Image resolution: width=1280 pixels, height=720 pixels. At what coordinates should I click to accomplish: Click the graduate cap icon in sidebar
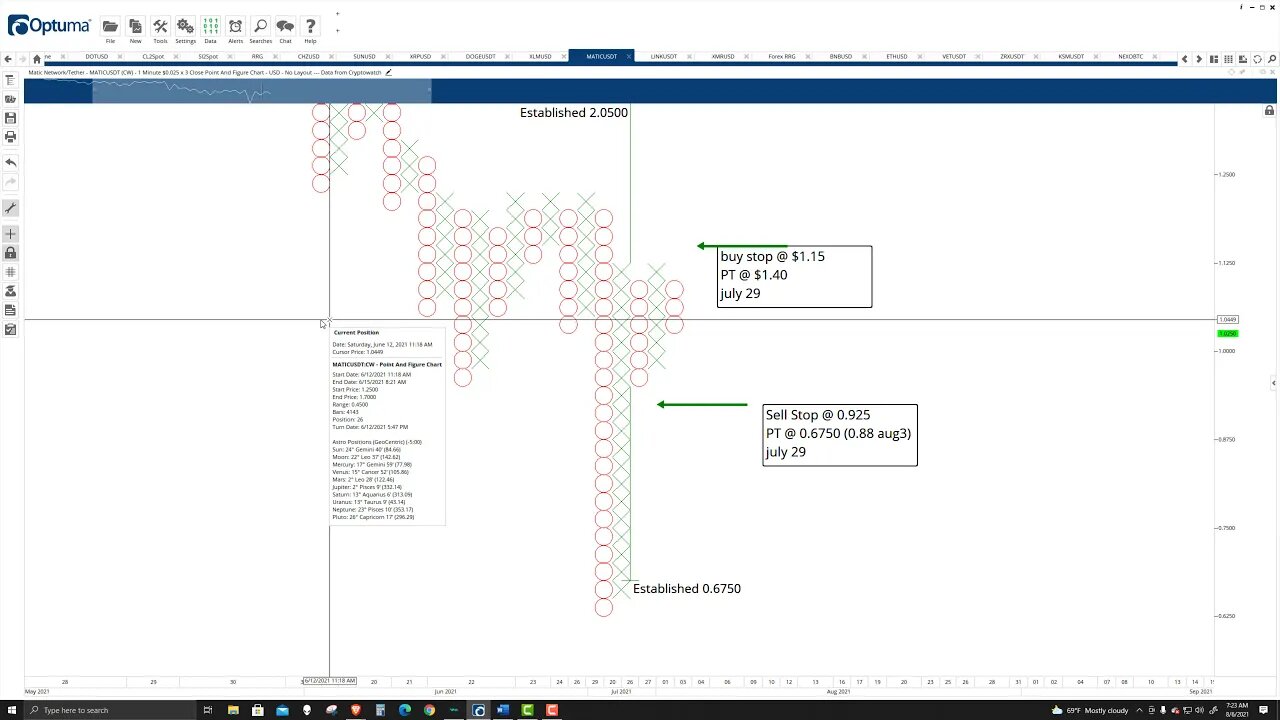(x=11, y=291)
